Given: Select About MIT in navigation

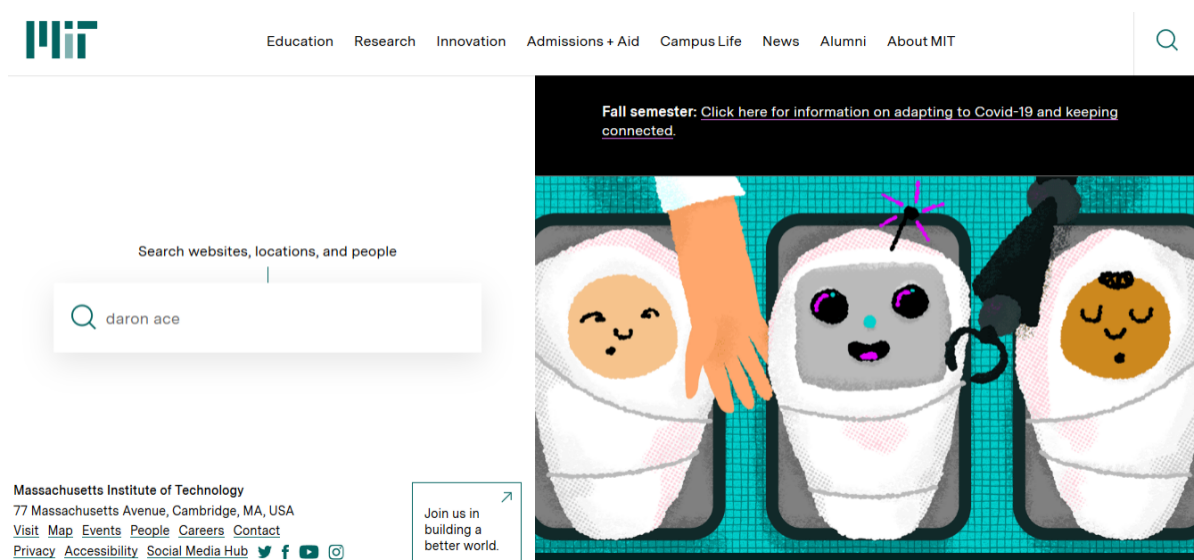Looking at the screenshot, I should pyautogui.click(x=921, y=41).
